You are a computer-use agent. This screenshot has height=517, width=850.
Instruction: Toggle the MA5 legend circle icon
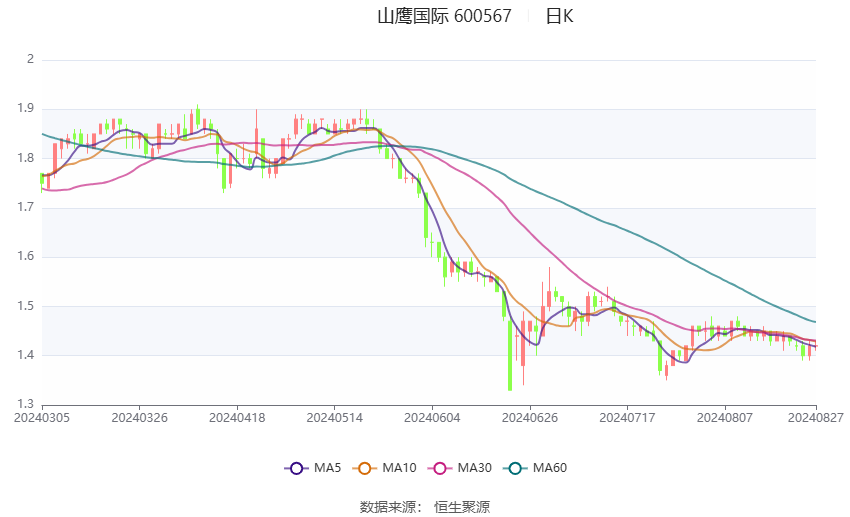click(x=296, y=468)
